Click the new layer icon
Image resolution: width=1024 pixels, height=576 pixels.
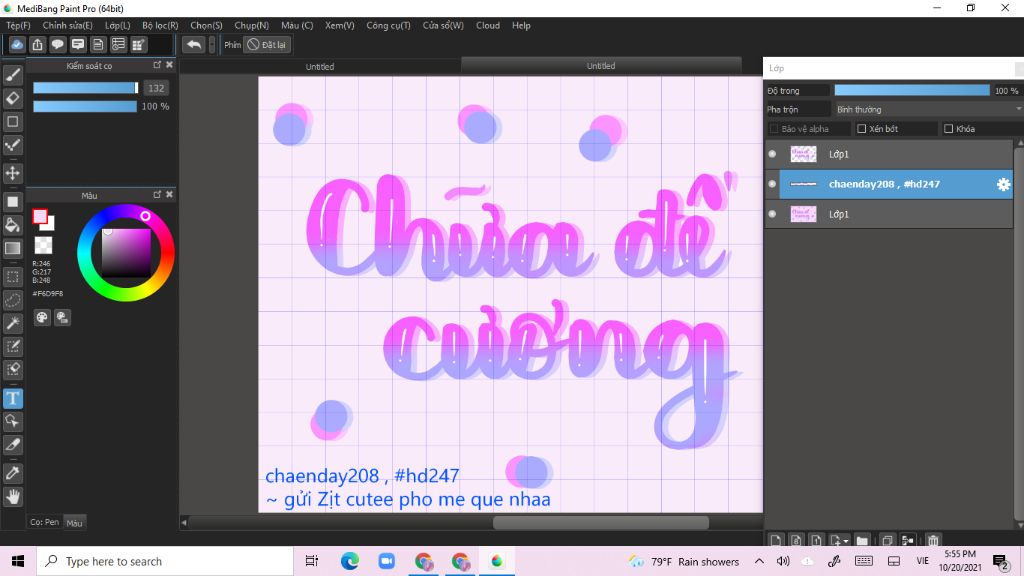(775, 540)
